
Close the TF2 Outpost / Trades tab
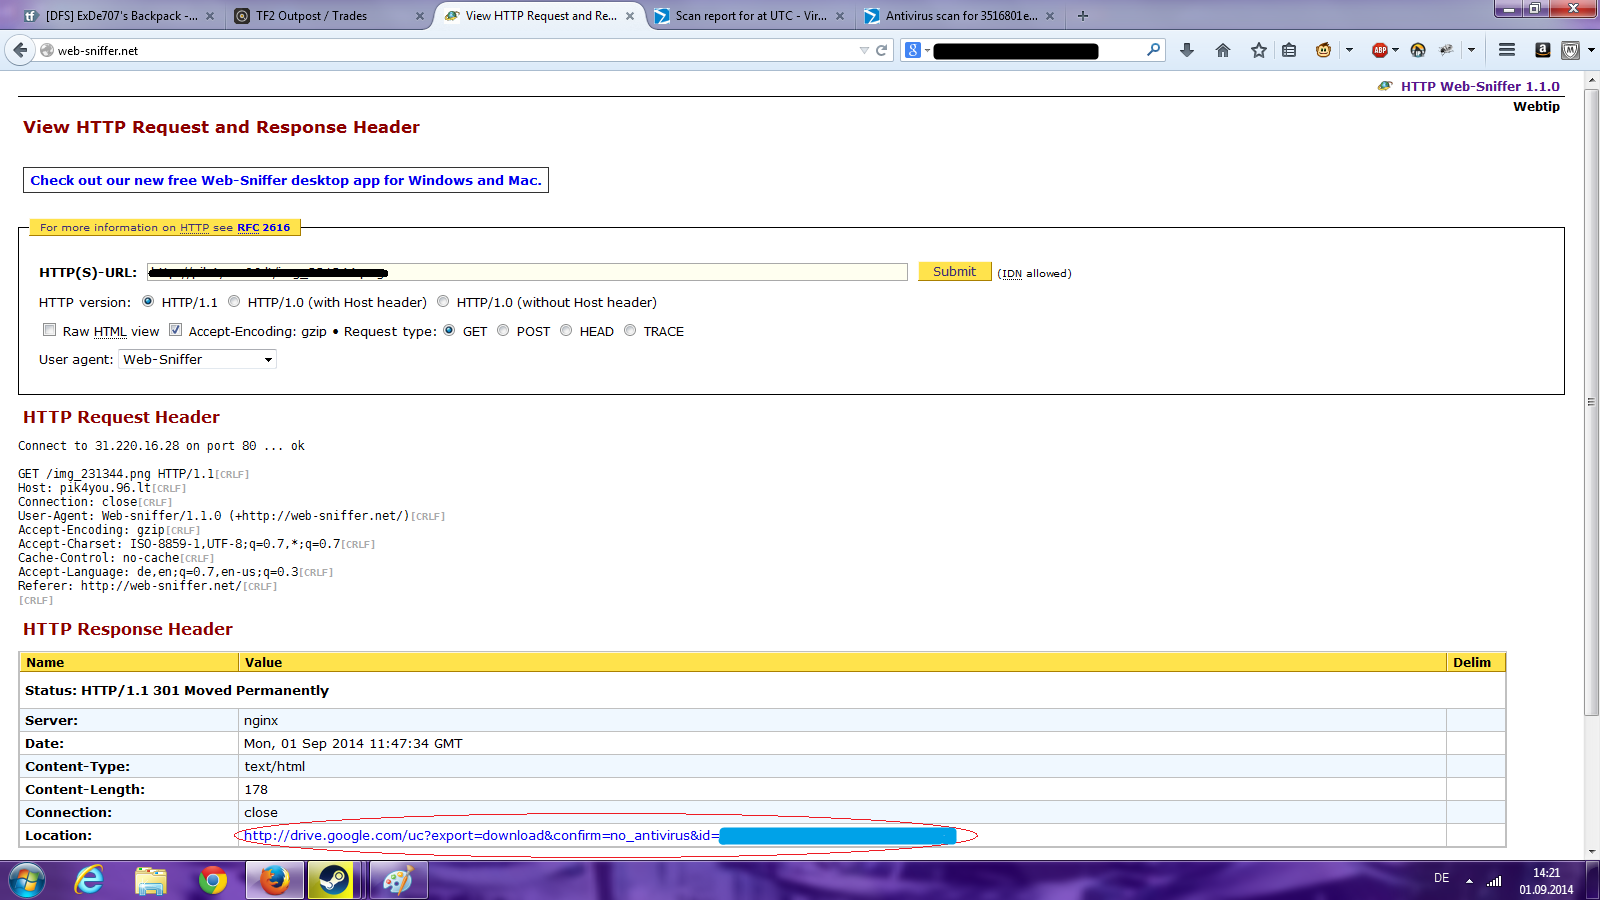pos(420,16)
